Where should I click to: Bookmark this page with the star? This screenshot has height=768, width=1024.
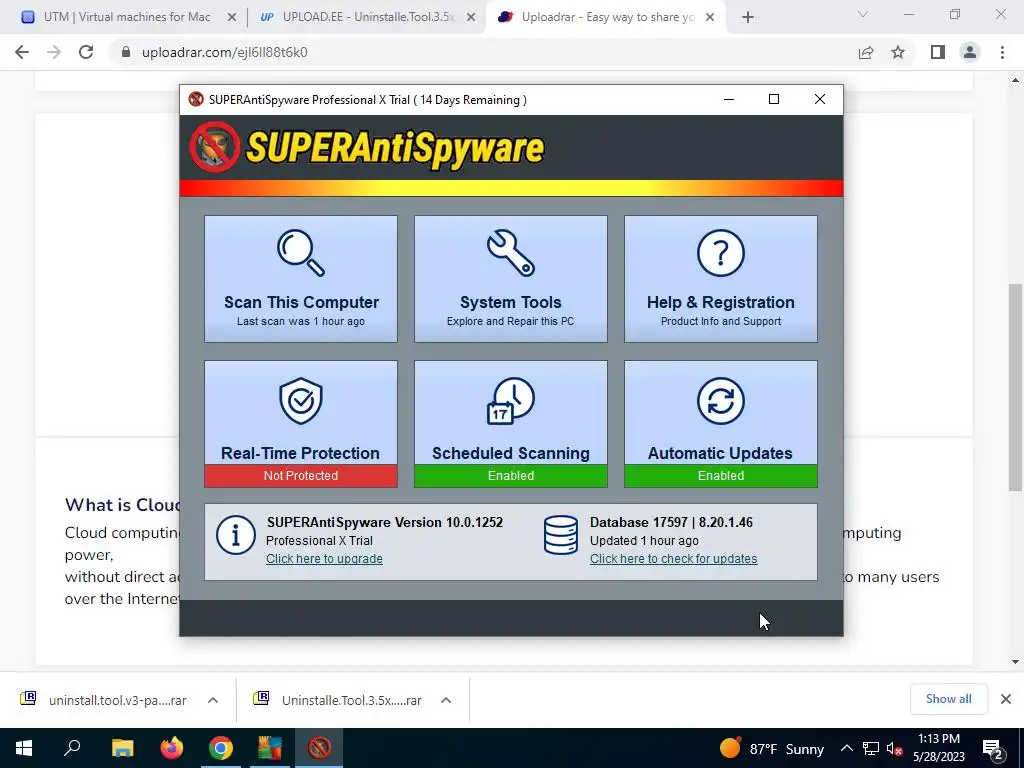click(898, 52)
